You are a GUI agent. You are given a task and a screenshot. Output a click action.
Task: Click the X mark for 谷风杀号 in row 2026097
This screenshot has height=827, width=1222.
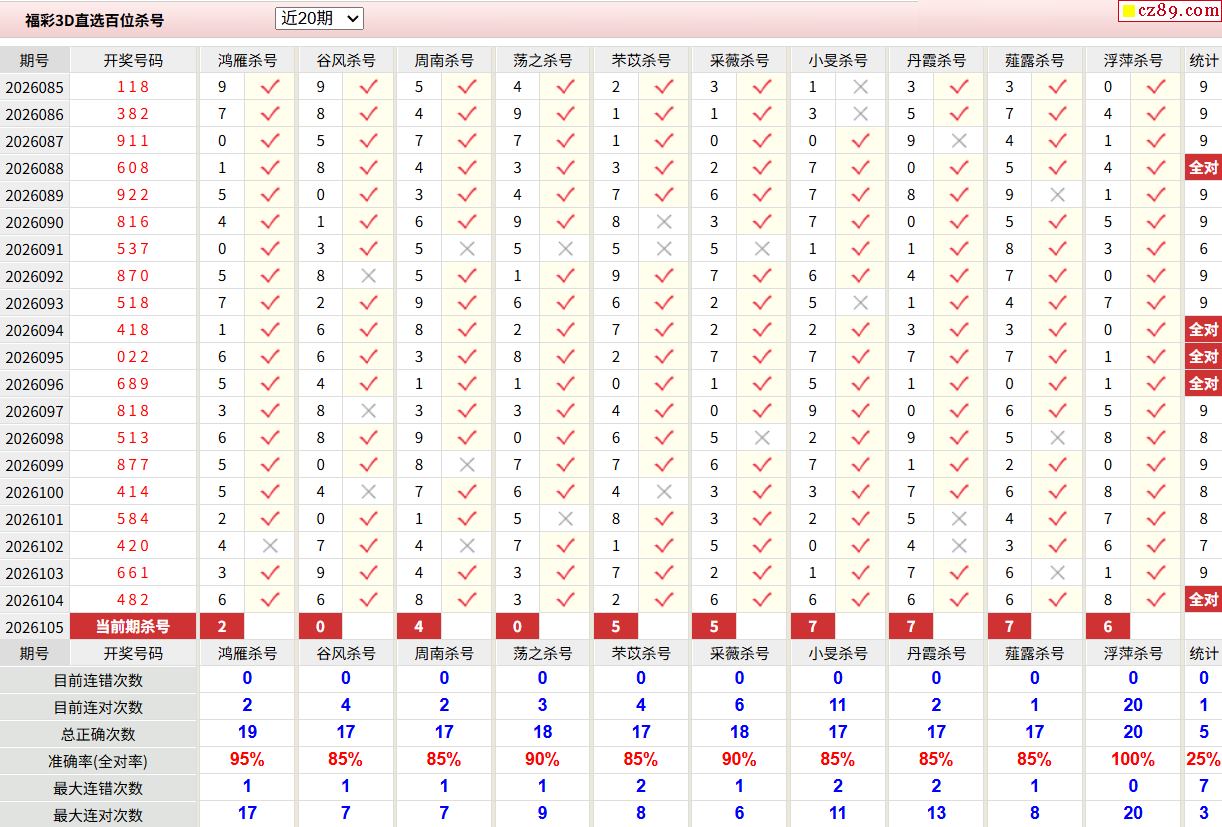tap(368, 411)
